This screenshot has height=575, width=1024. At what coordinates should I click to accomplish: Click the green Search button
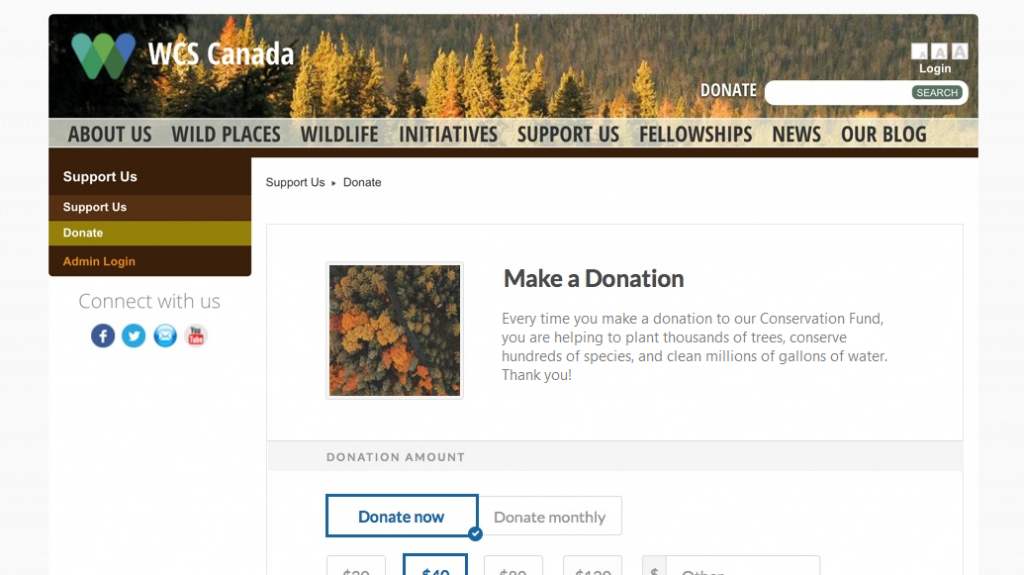(x=936, y=93)
